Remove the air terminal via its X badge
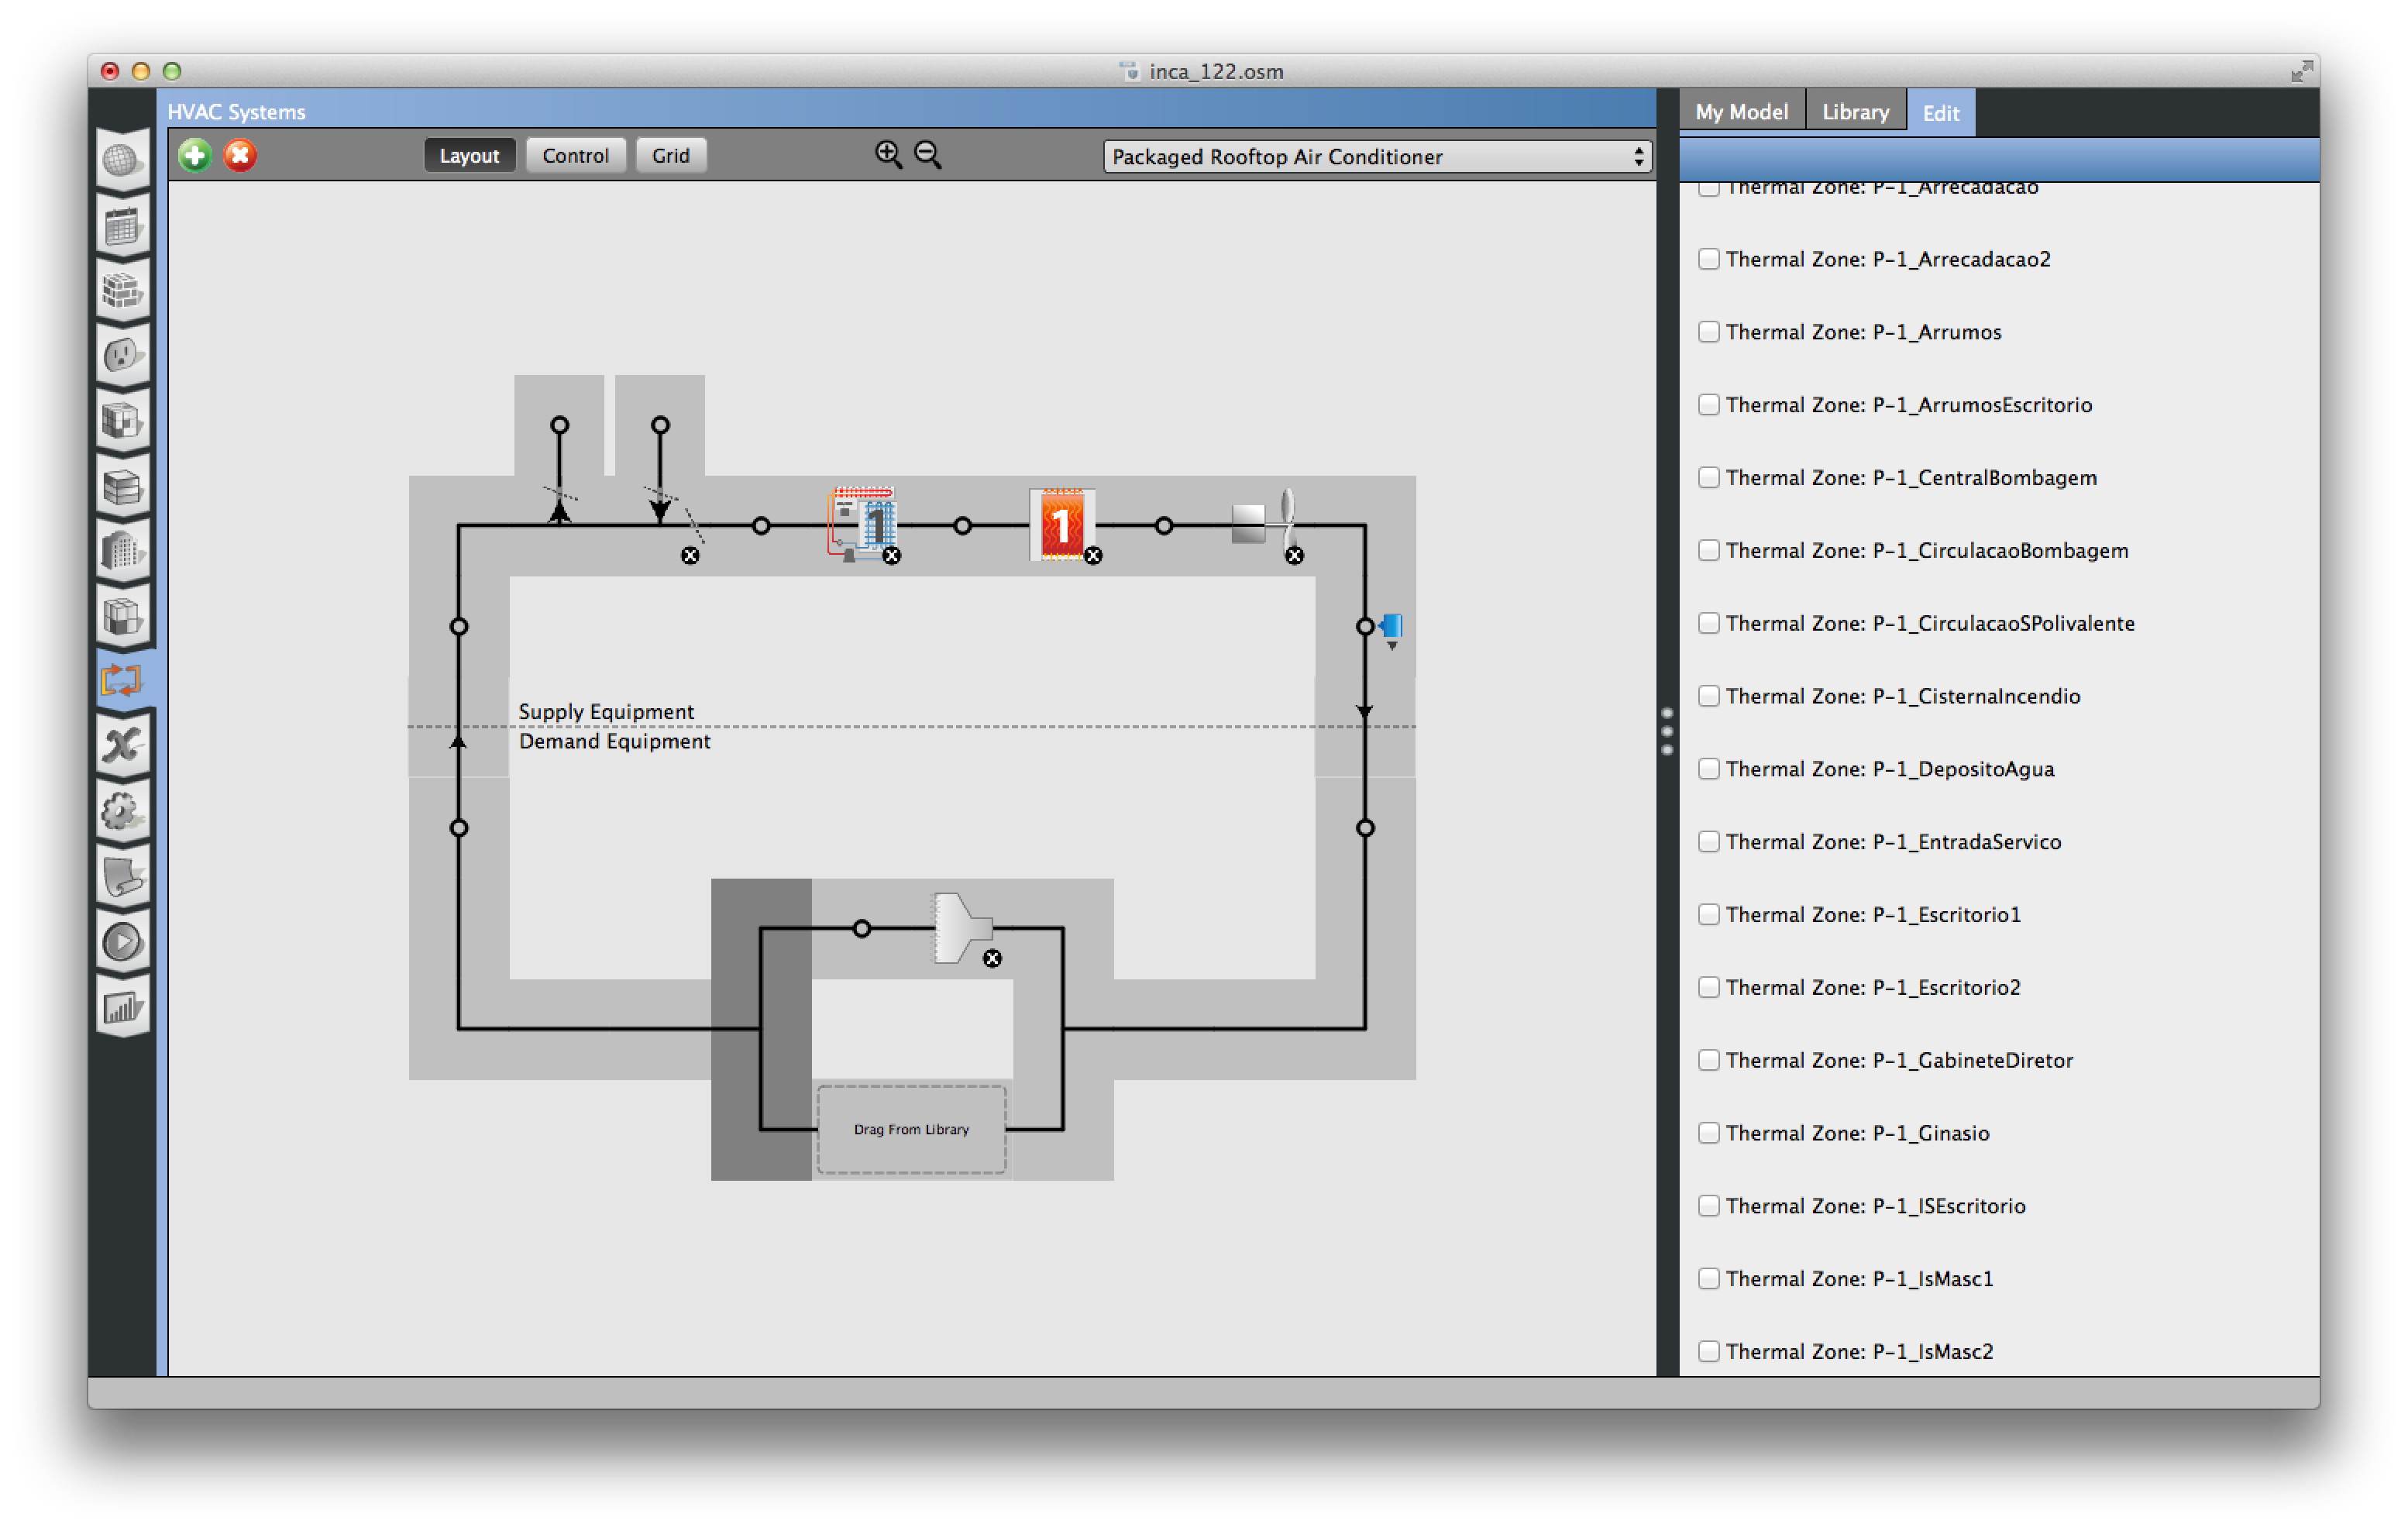 pos(992,959)
